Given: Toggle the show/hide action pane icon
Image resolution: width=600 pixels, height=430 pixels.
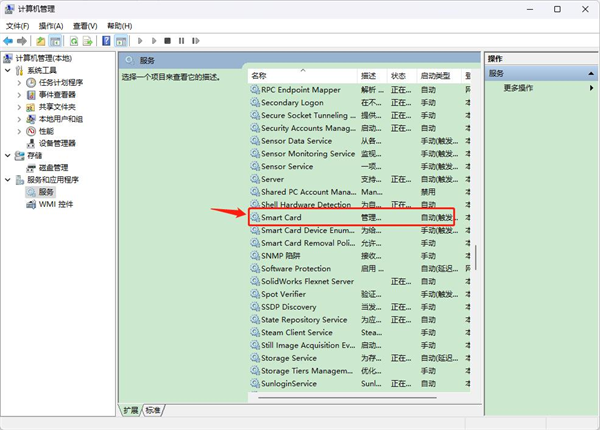Looking at the screenshot, I should 121,41.
